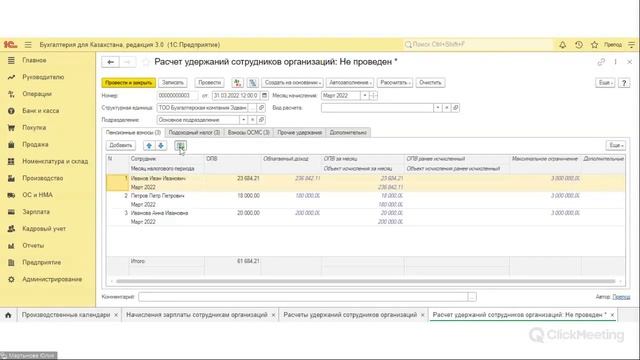This screenshot has width=640, height=360.
Task: Select row Иванов Иван Иванович
Action: point(365,183)
